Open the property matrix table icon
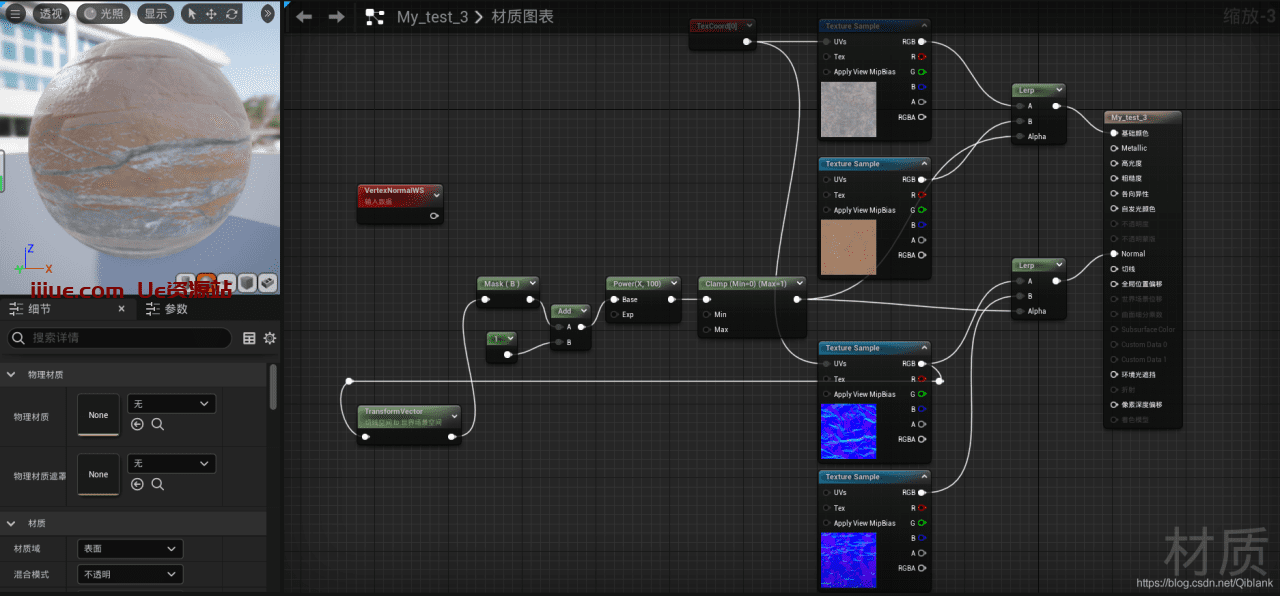This screenshot has height=596, width=1280. coord(249,339)
